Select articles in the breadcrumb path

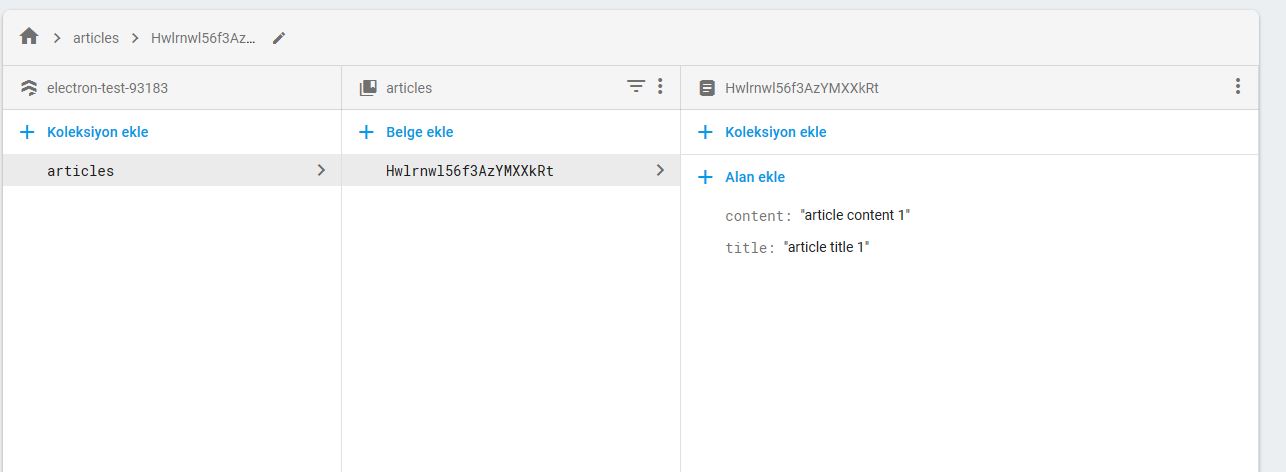pos(96,38)
